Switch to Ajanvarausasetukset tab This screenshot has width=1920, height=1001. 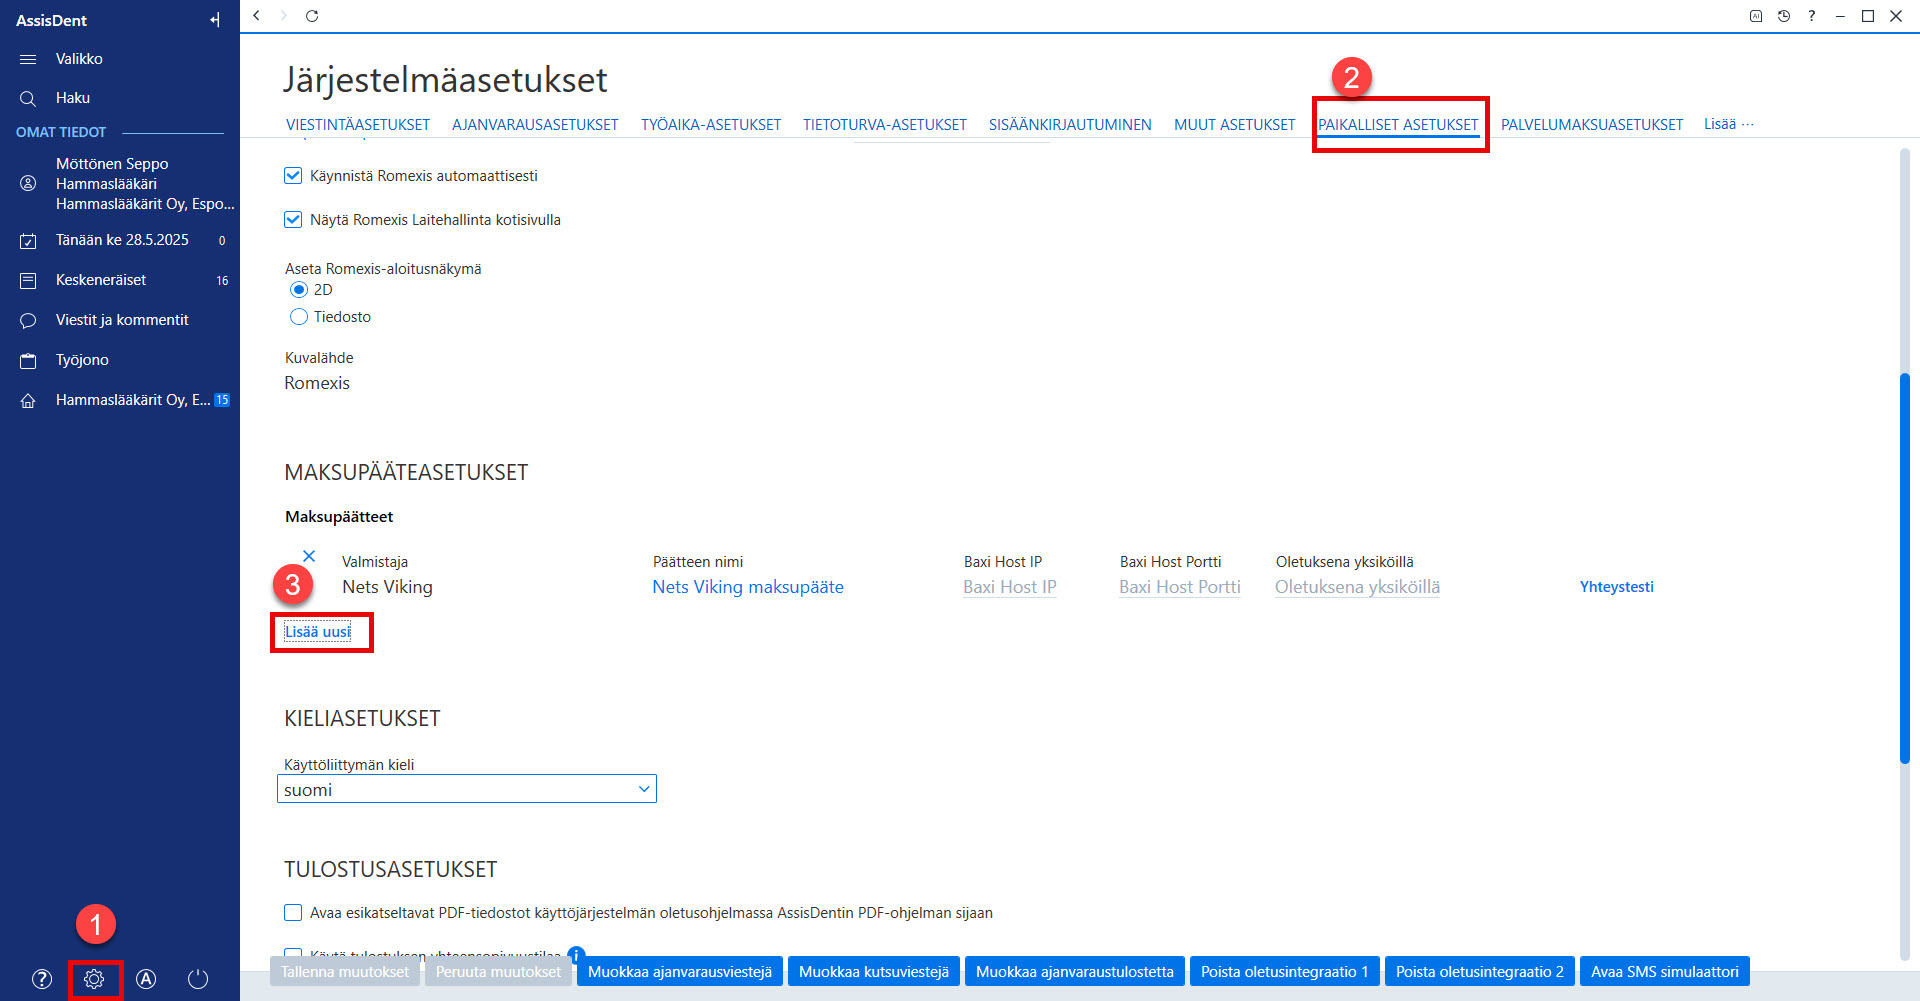pos(535,125)
